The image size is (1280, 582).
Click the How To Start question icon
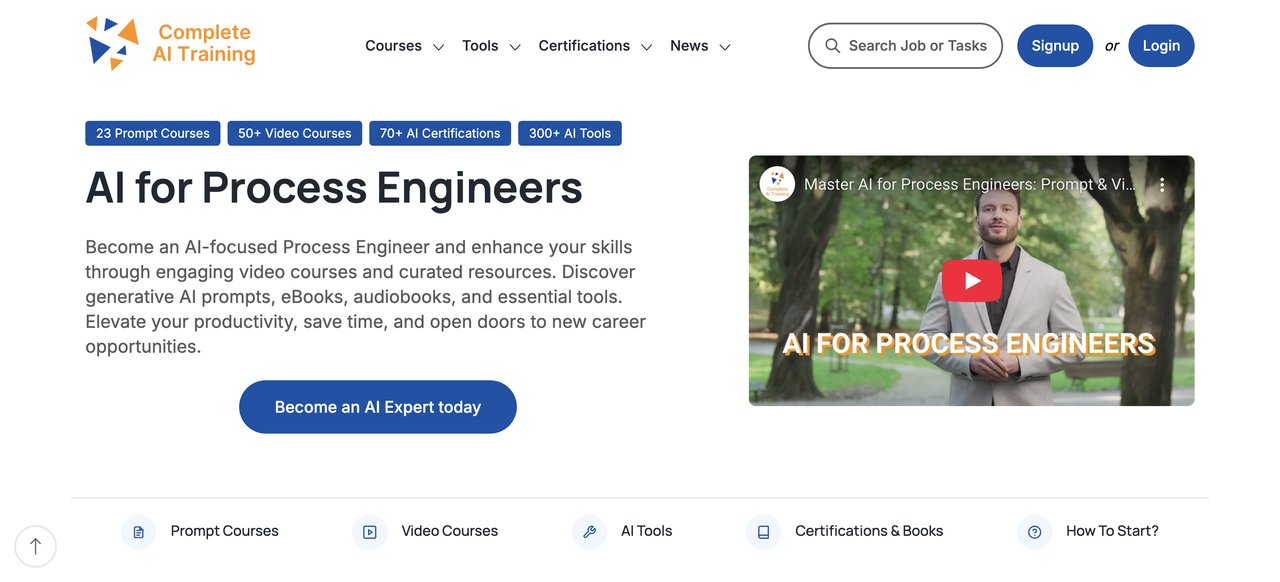1035,532
